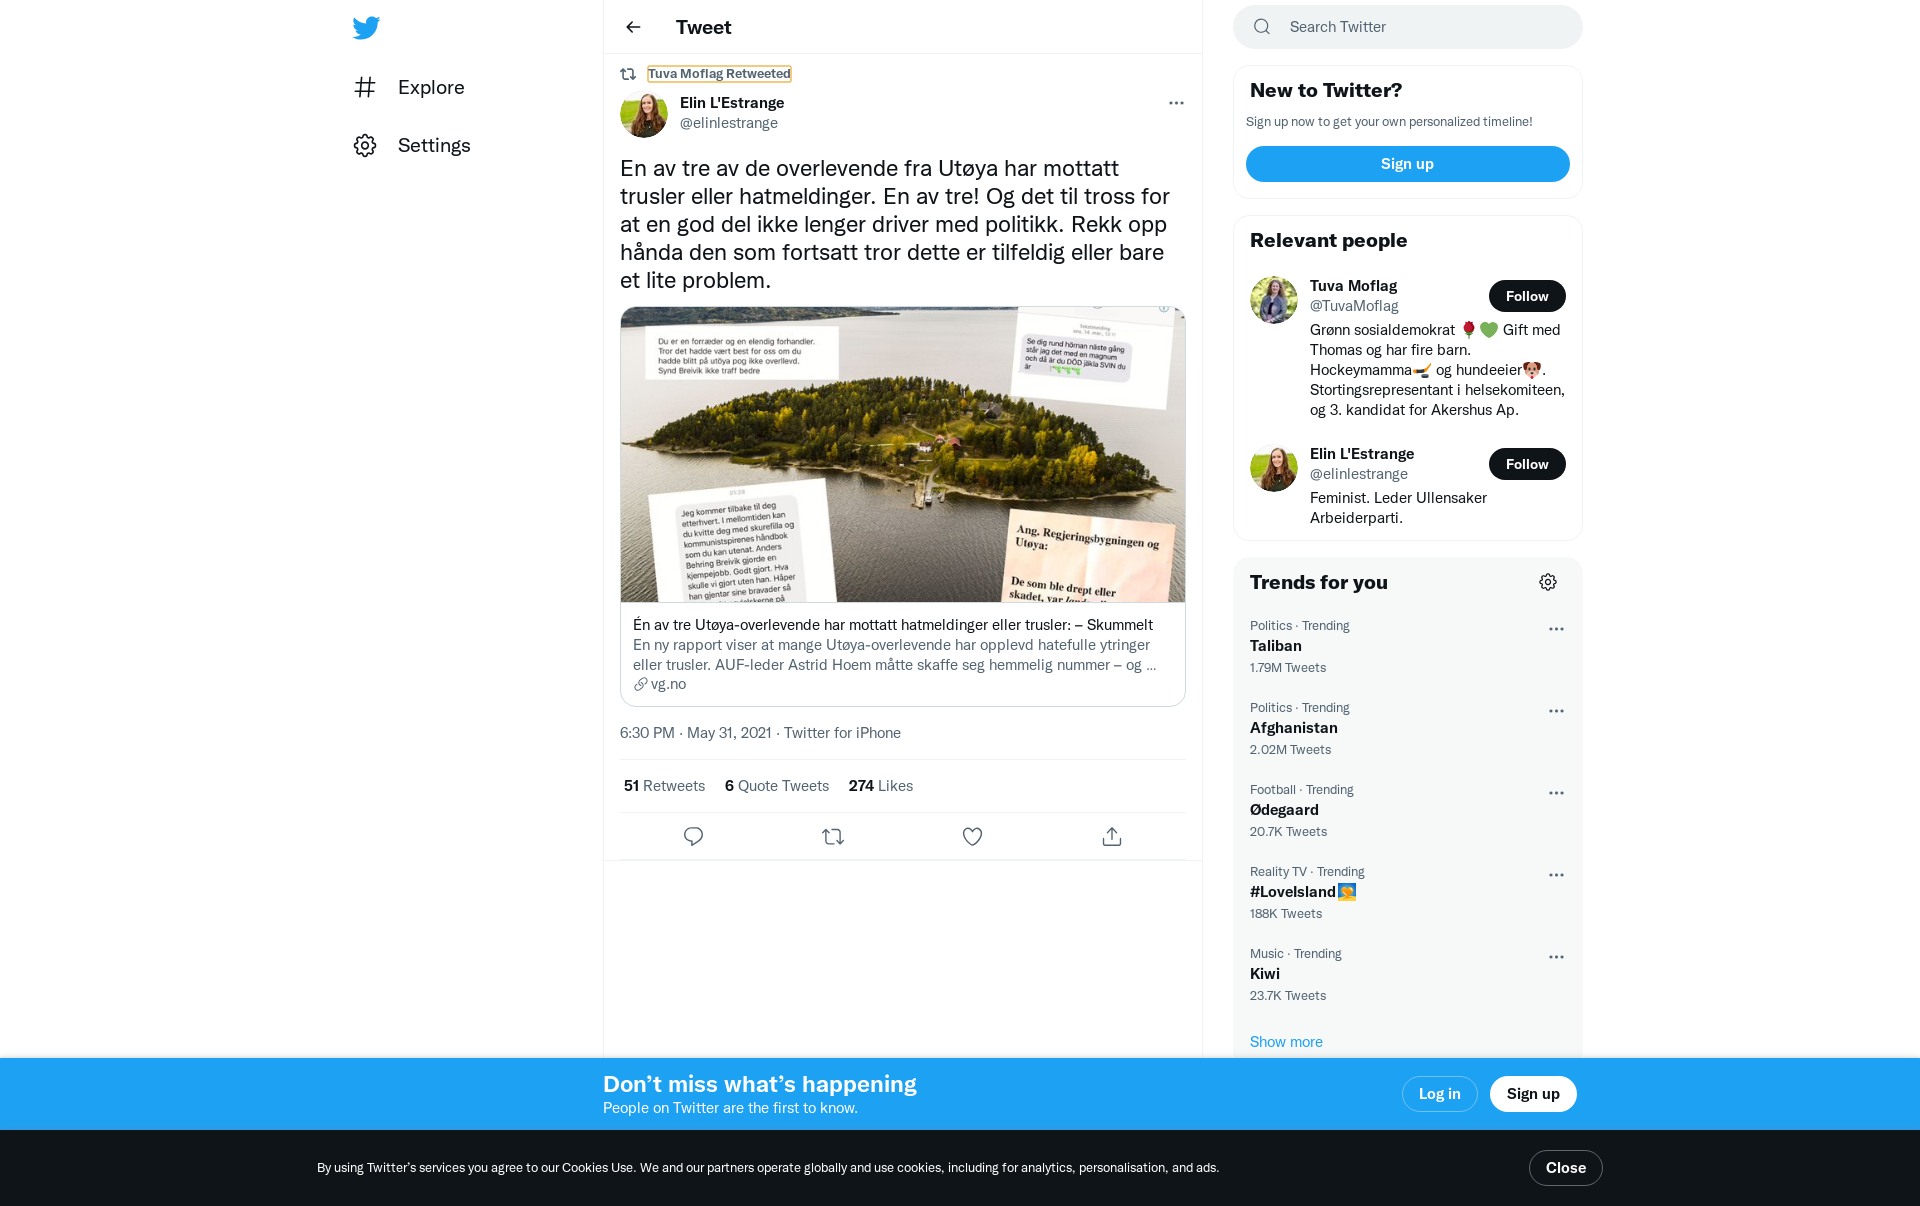Open more options for the Ødegaard trend
The image size is (1920, 1206).
click(1556, 793)
